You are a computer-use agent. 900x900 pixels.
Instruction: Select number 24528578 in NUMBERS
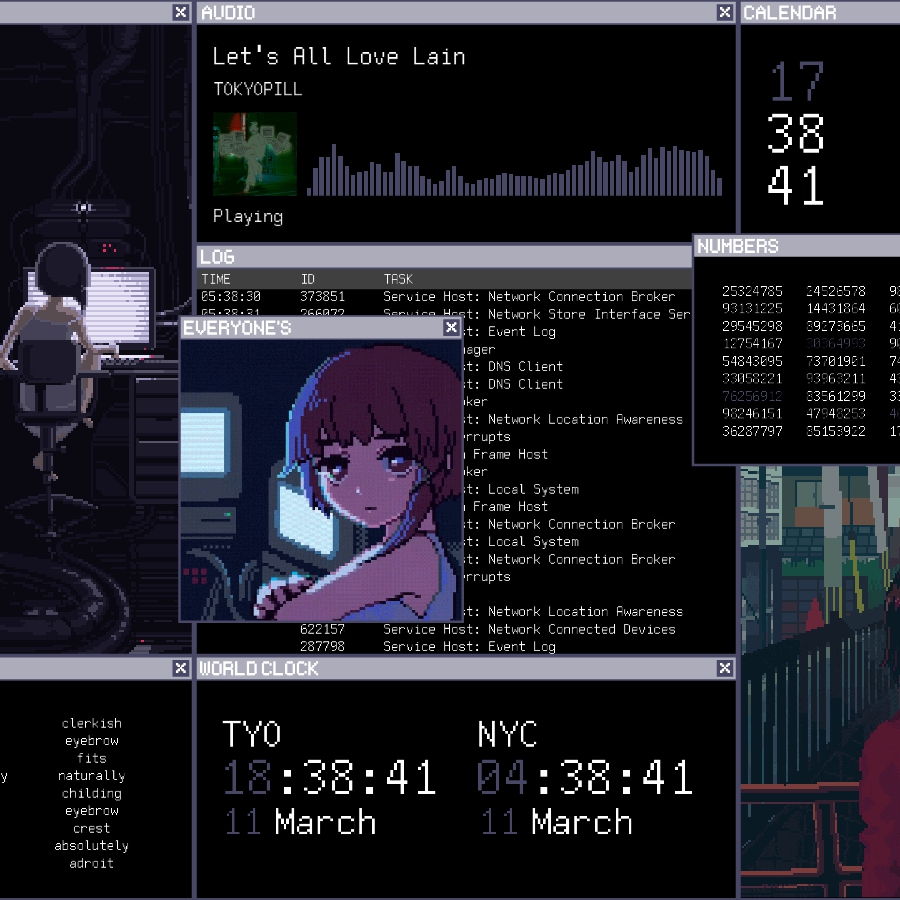tap(836, 291)
